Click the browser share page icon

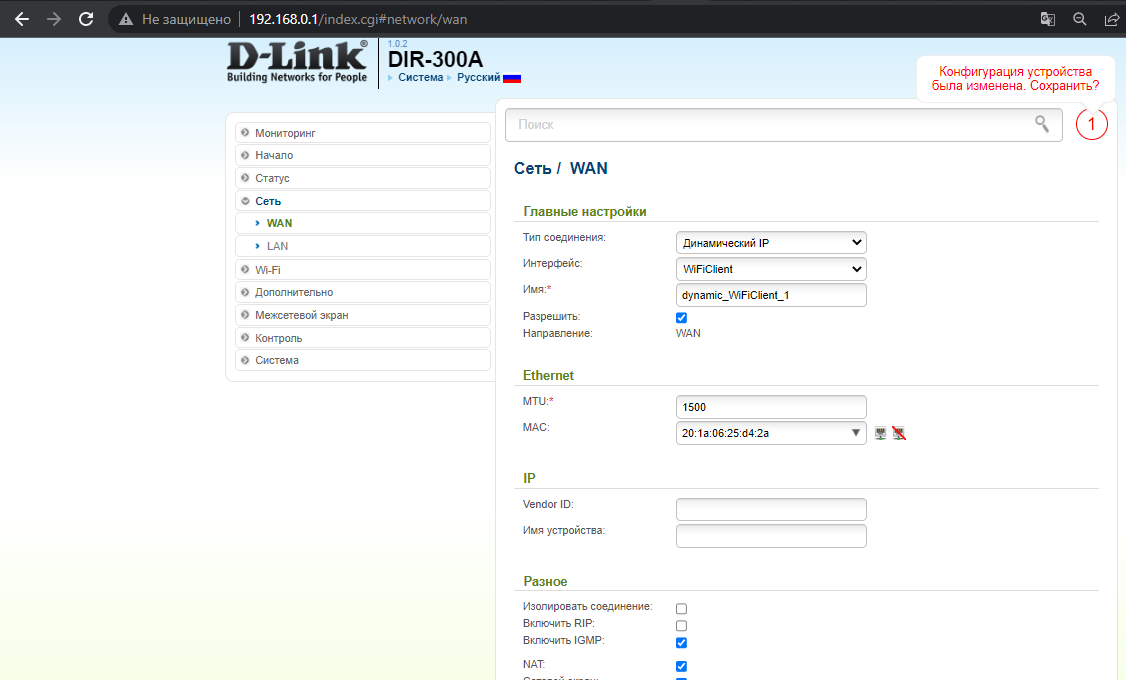tap(1111, 19)
